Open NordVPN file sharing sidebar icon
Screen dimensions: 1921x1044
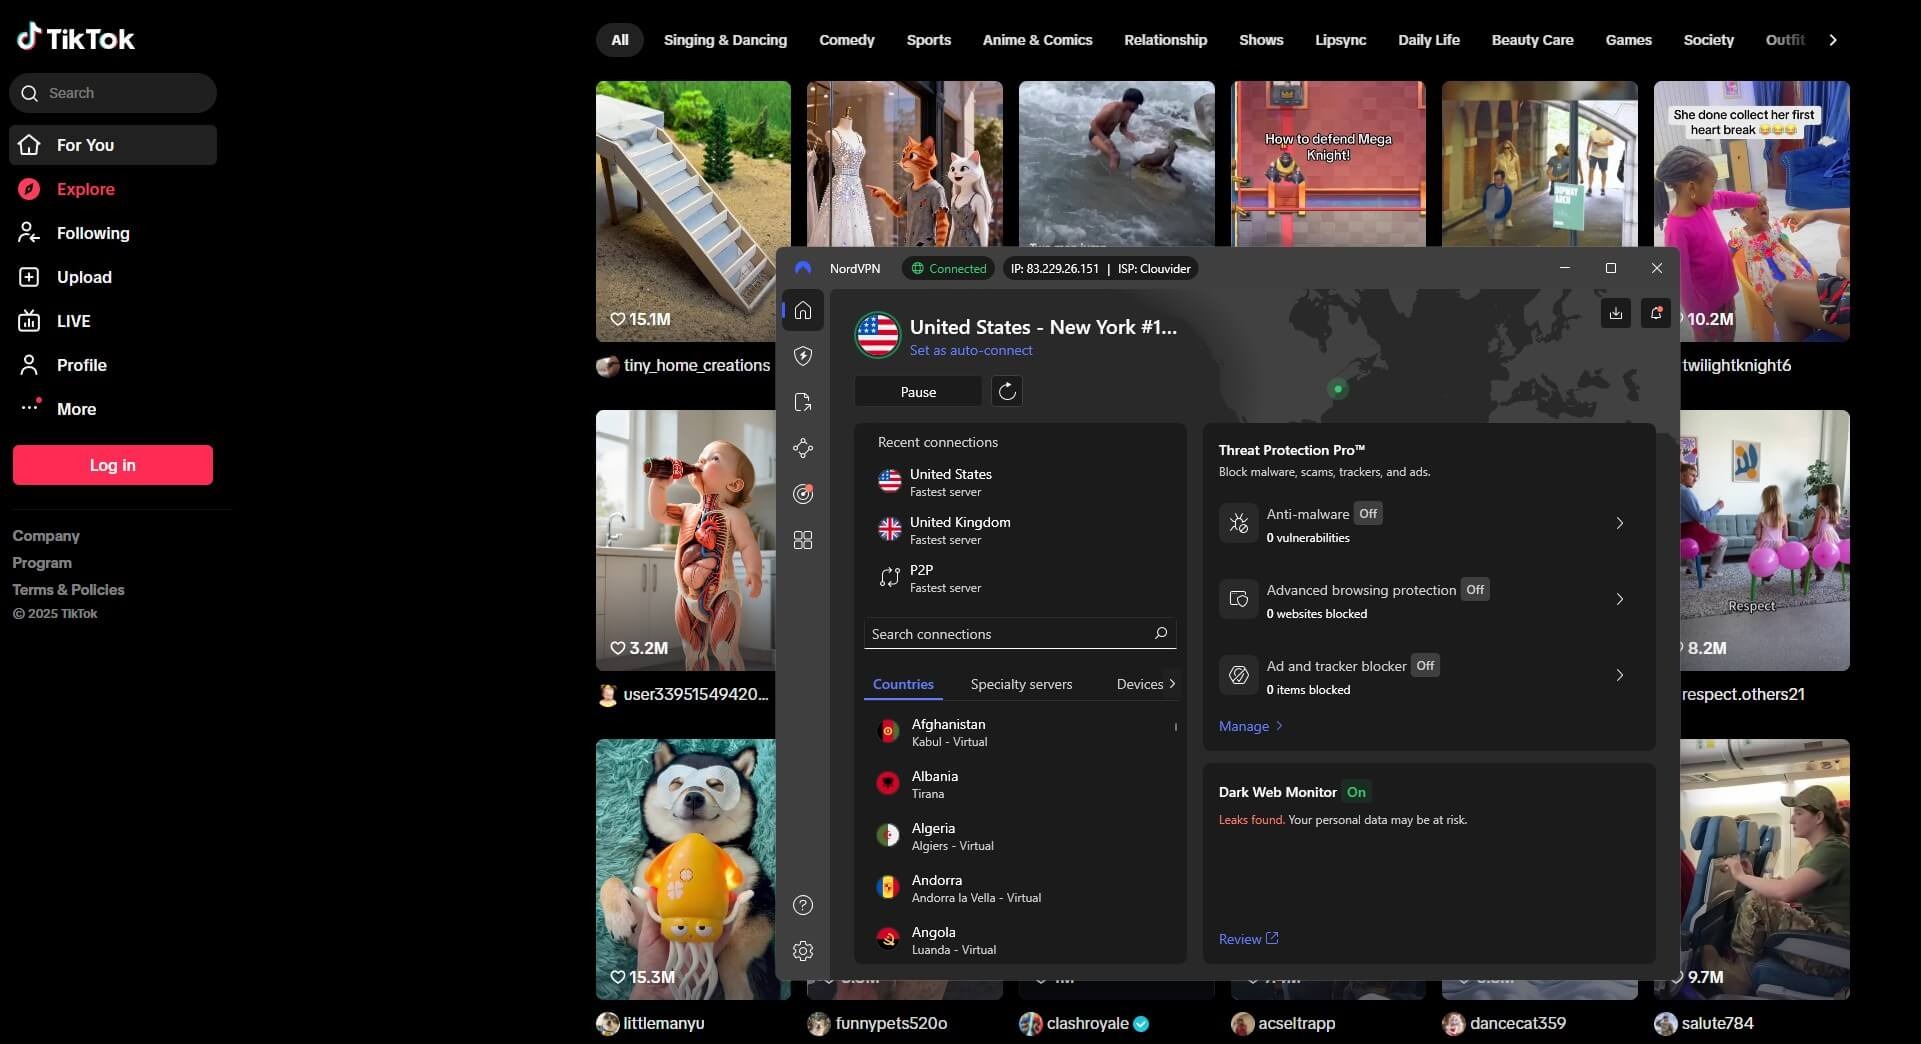click(803, 402)
